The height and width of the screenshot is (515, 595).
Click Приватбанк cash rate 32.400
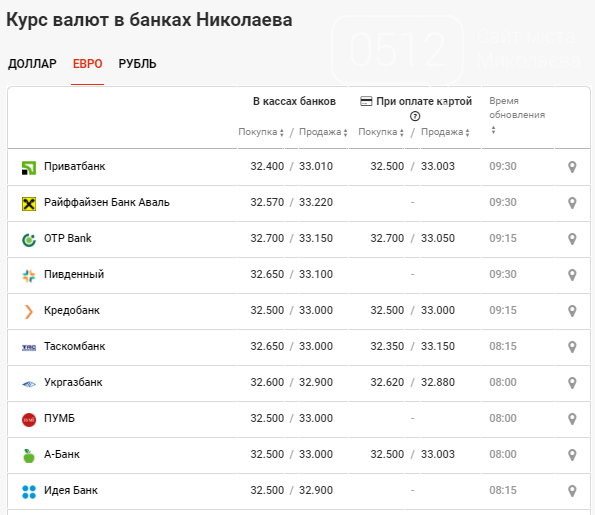pos(267,166)
